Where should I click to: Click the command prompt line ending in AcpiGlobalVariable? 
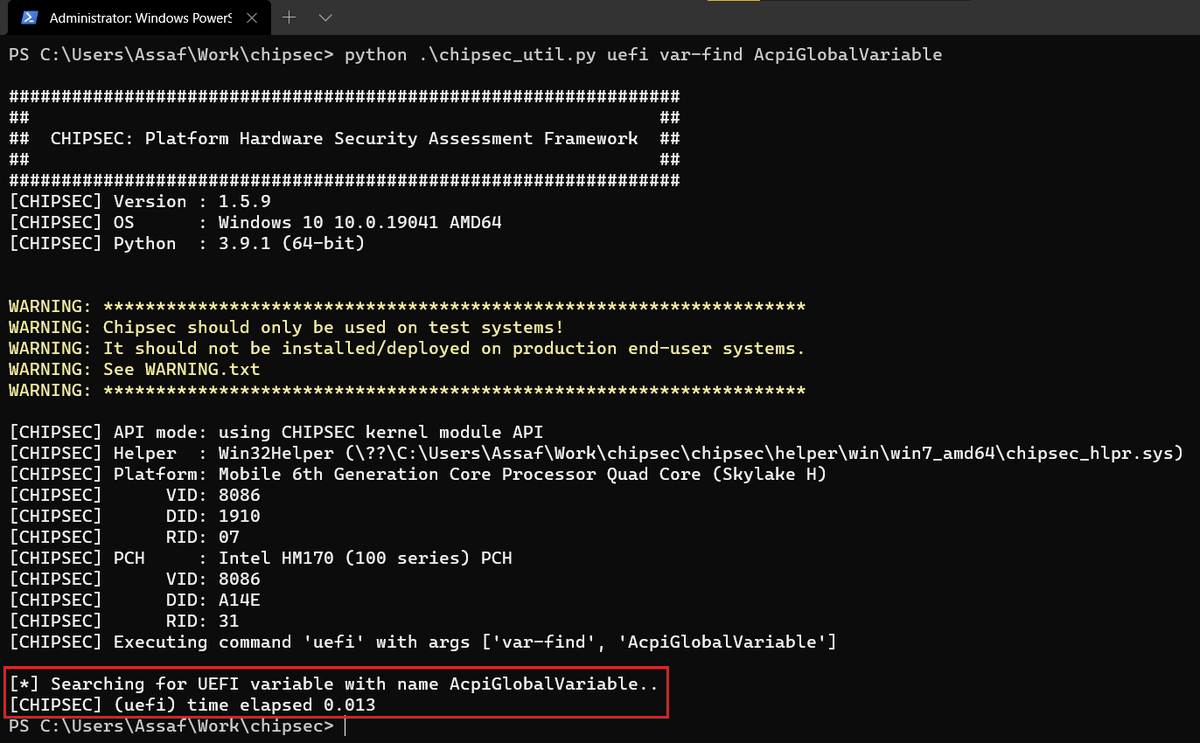pyautogui.click(x=475, y=55)
